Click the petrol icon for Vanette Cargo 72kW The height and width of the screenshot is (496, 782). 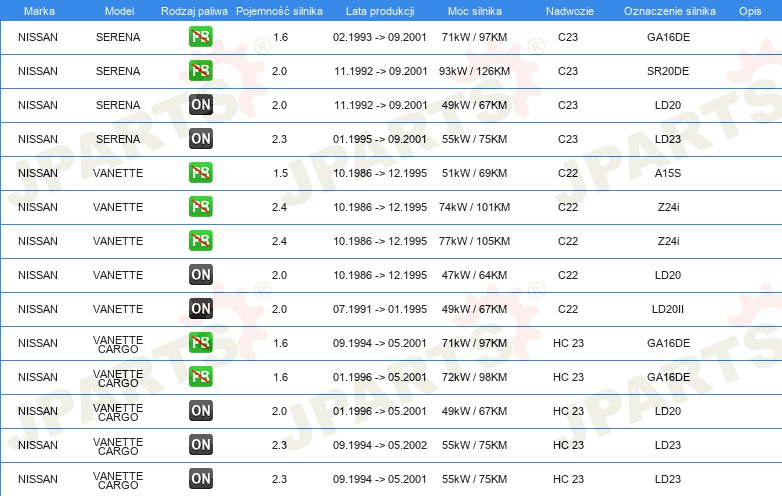tap(200, 376)
